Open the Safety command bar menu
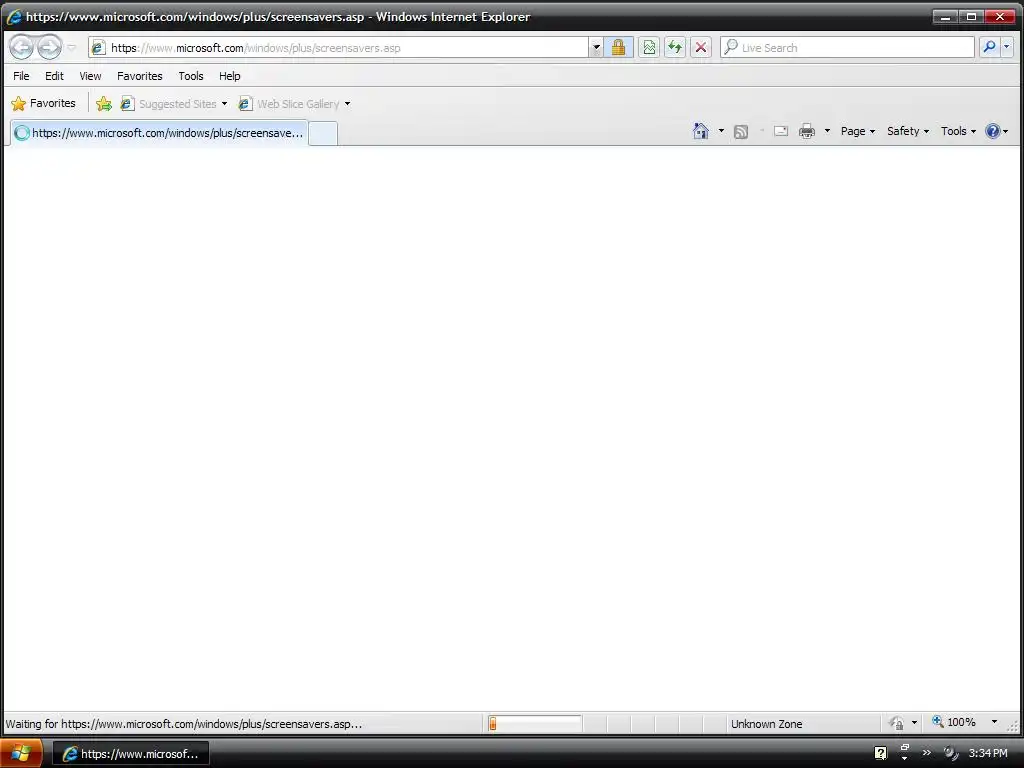Image resolution: width=1024 pixels, height=768 pixels. point(908,131)
